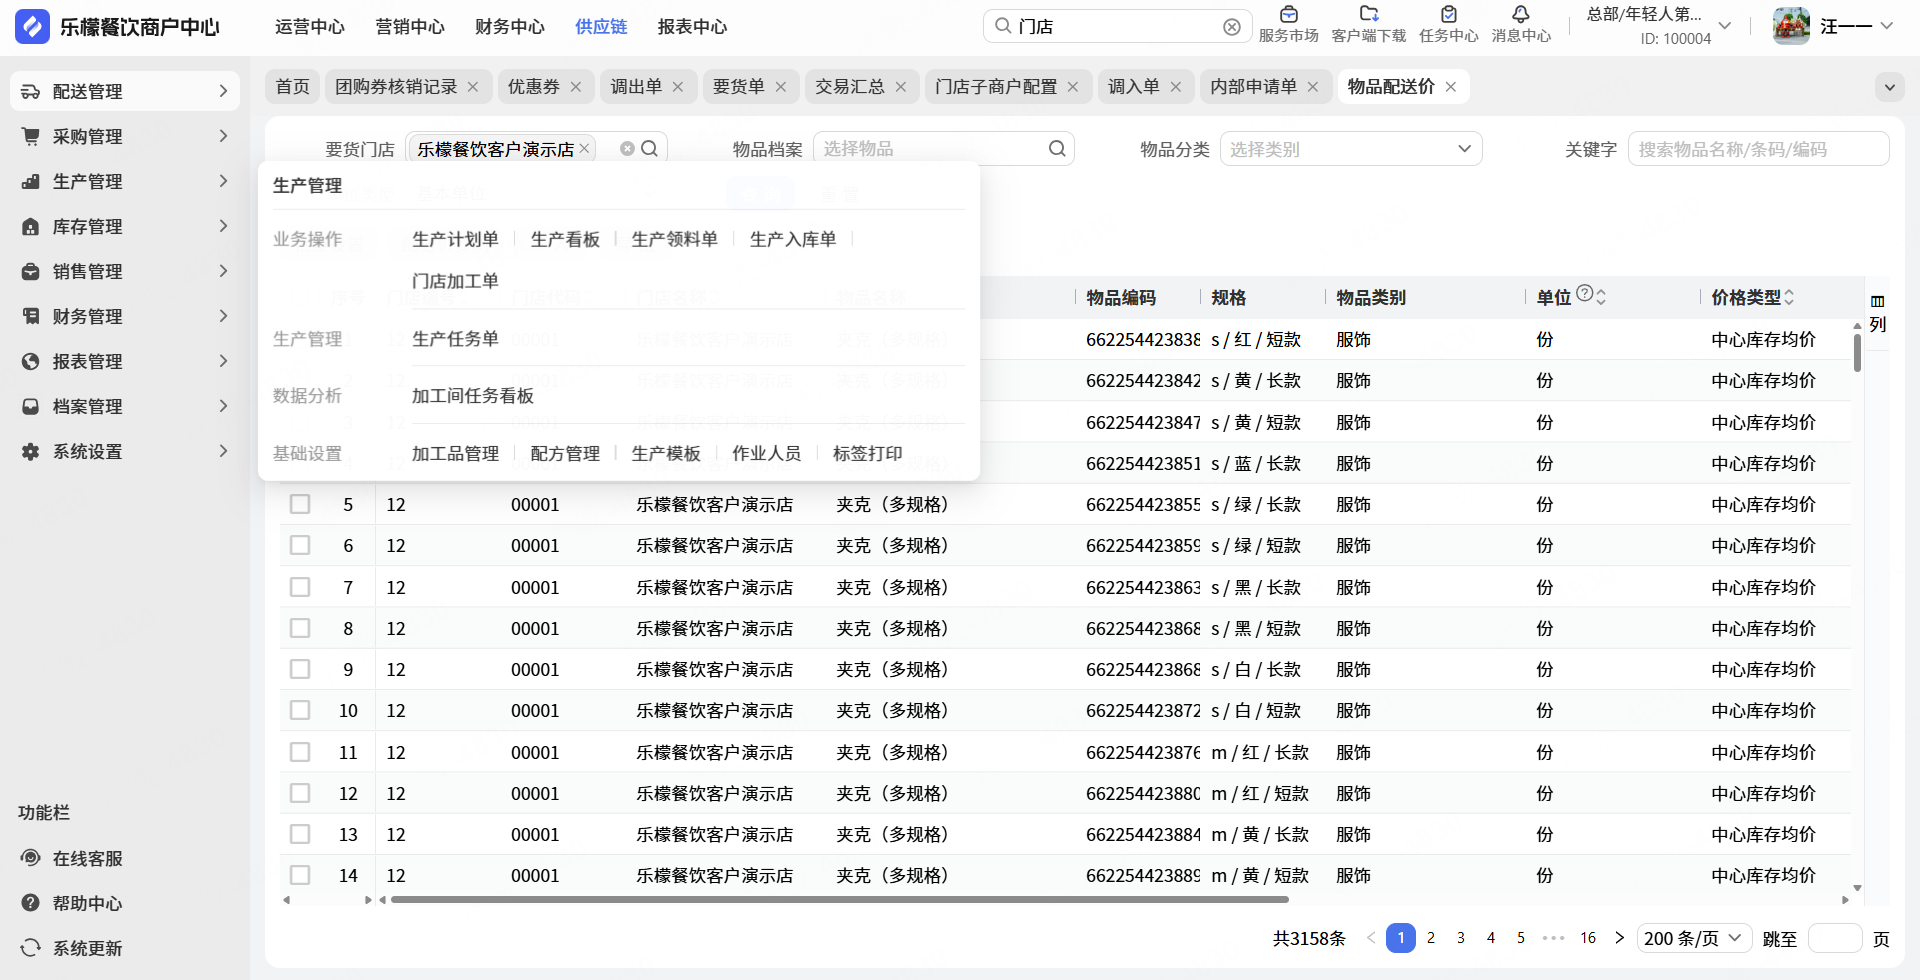
Task: Clear the top search box text
Action: tap(1232, 27)
